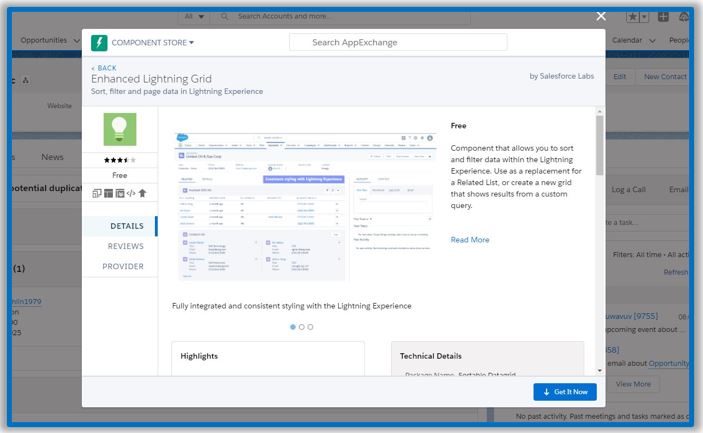This screenshot has width=703, height=433.
Task: Open the News tab in background
Action: tap(52, 157)
